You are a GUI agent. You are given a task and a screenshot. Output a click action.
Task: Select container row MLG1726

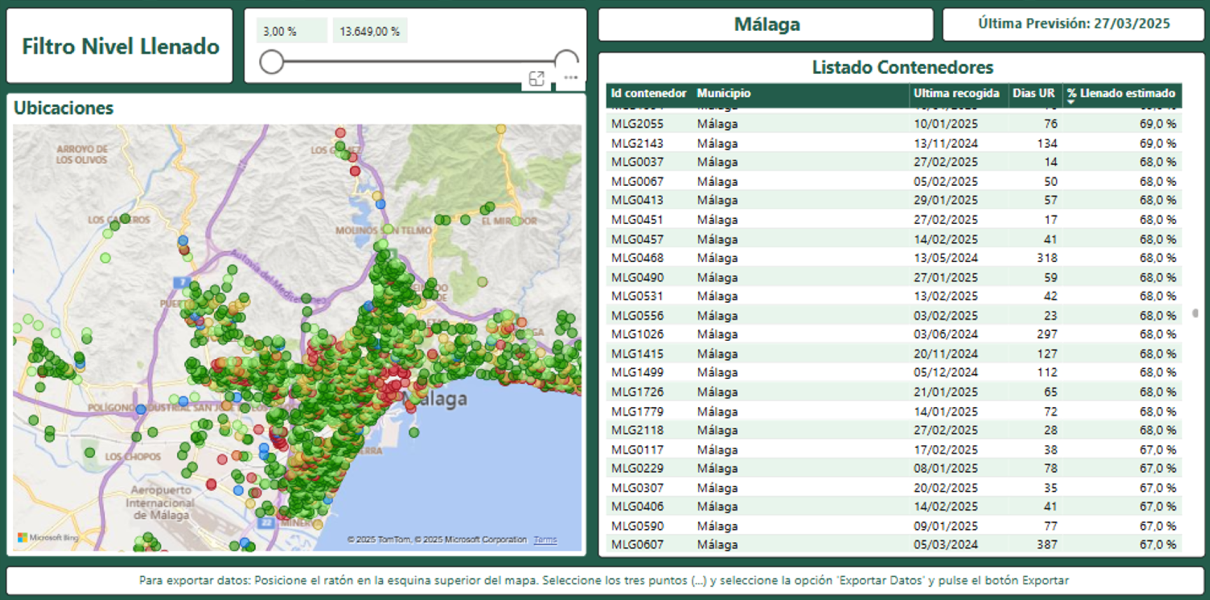point(895,392)
